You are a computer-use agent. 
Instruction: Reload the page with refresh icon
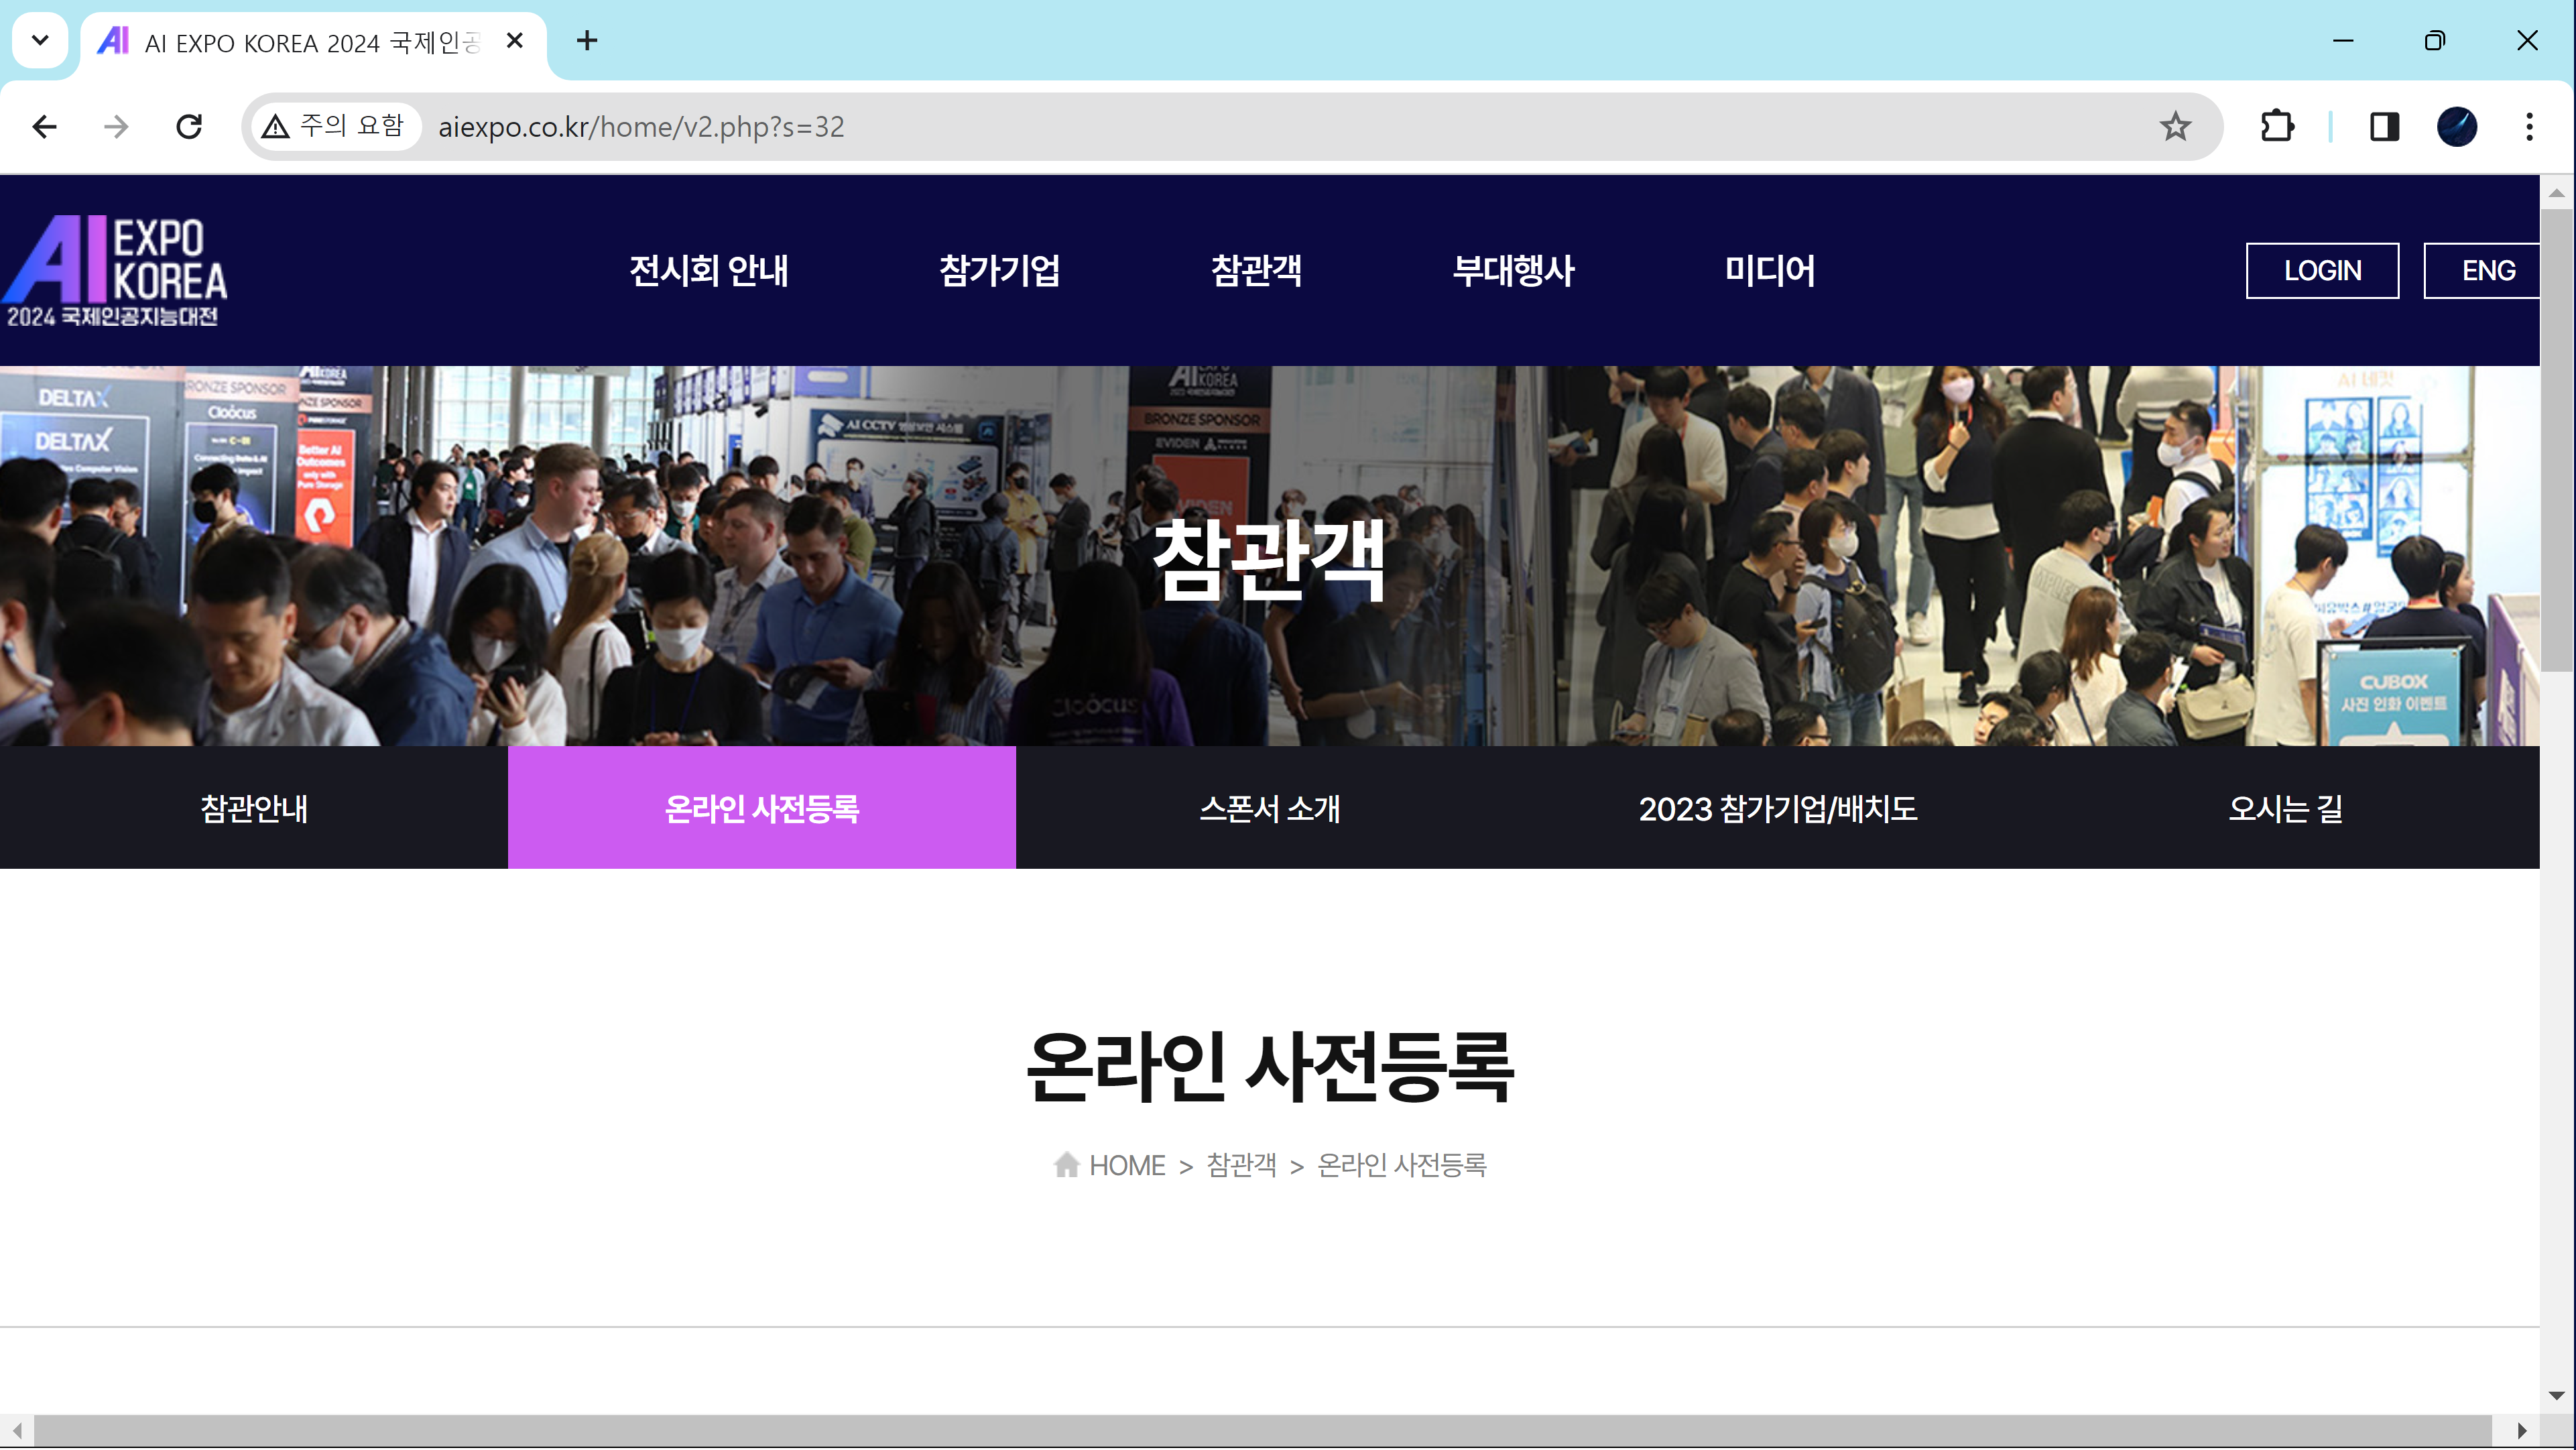[189, 127]
